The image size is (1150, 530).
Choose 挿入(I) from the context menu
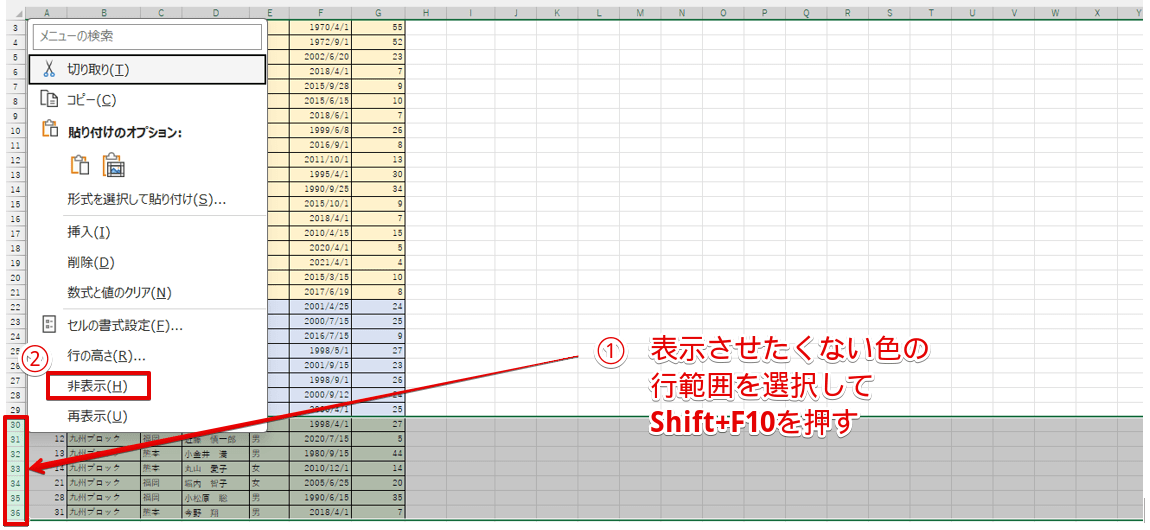147,232
